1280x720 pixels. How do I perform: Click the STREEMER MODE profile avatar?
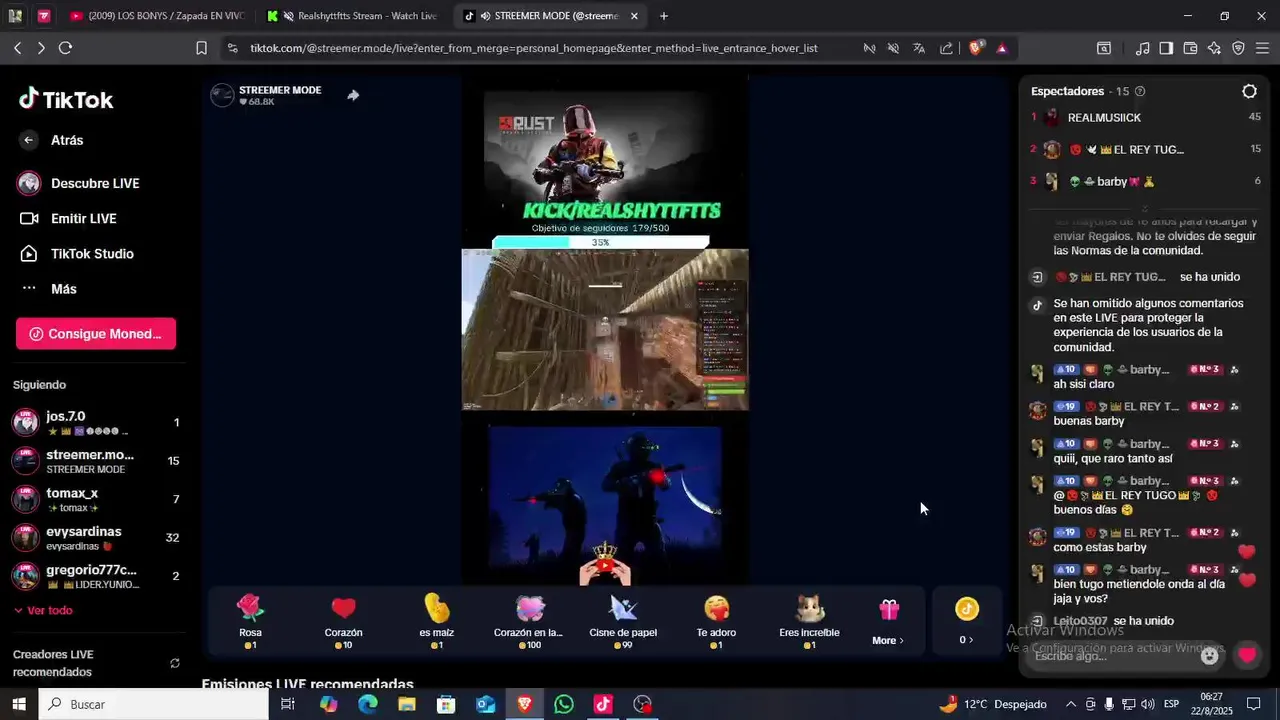pos(222,95)
